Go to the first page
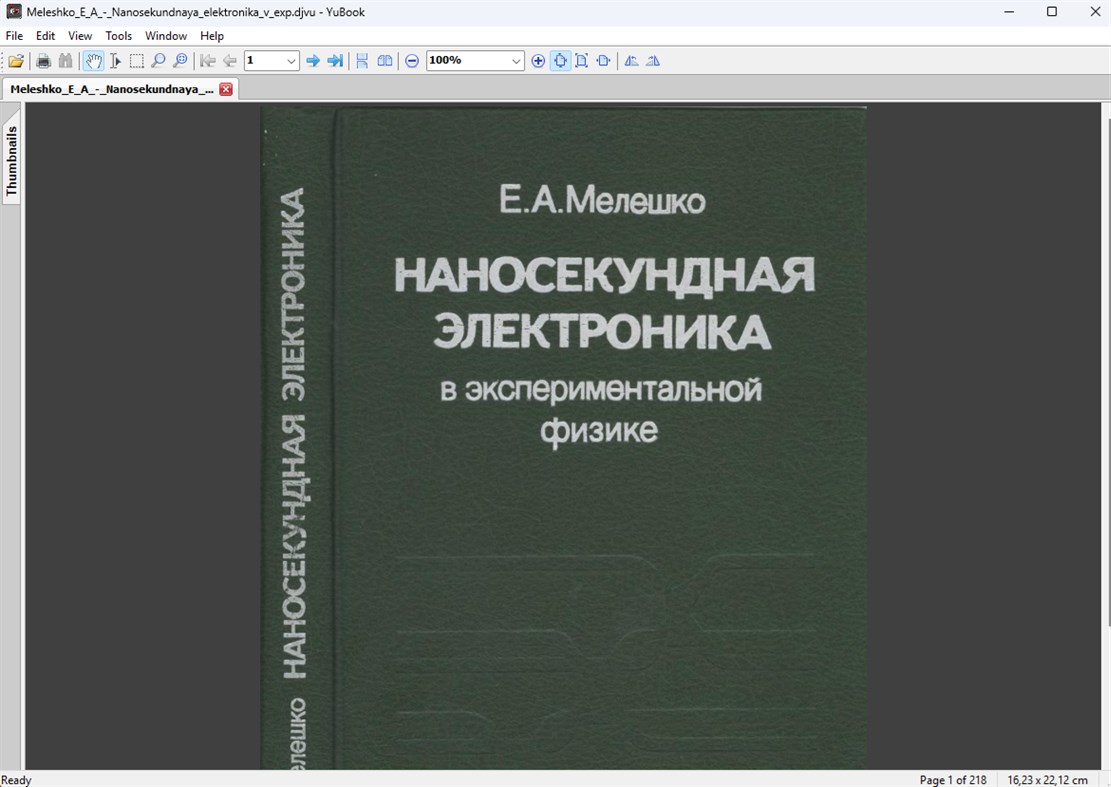Viewport: 1111px width, 787px height. [208, 61]
